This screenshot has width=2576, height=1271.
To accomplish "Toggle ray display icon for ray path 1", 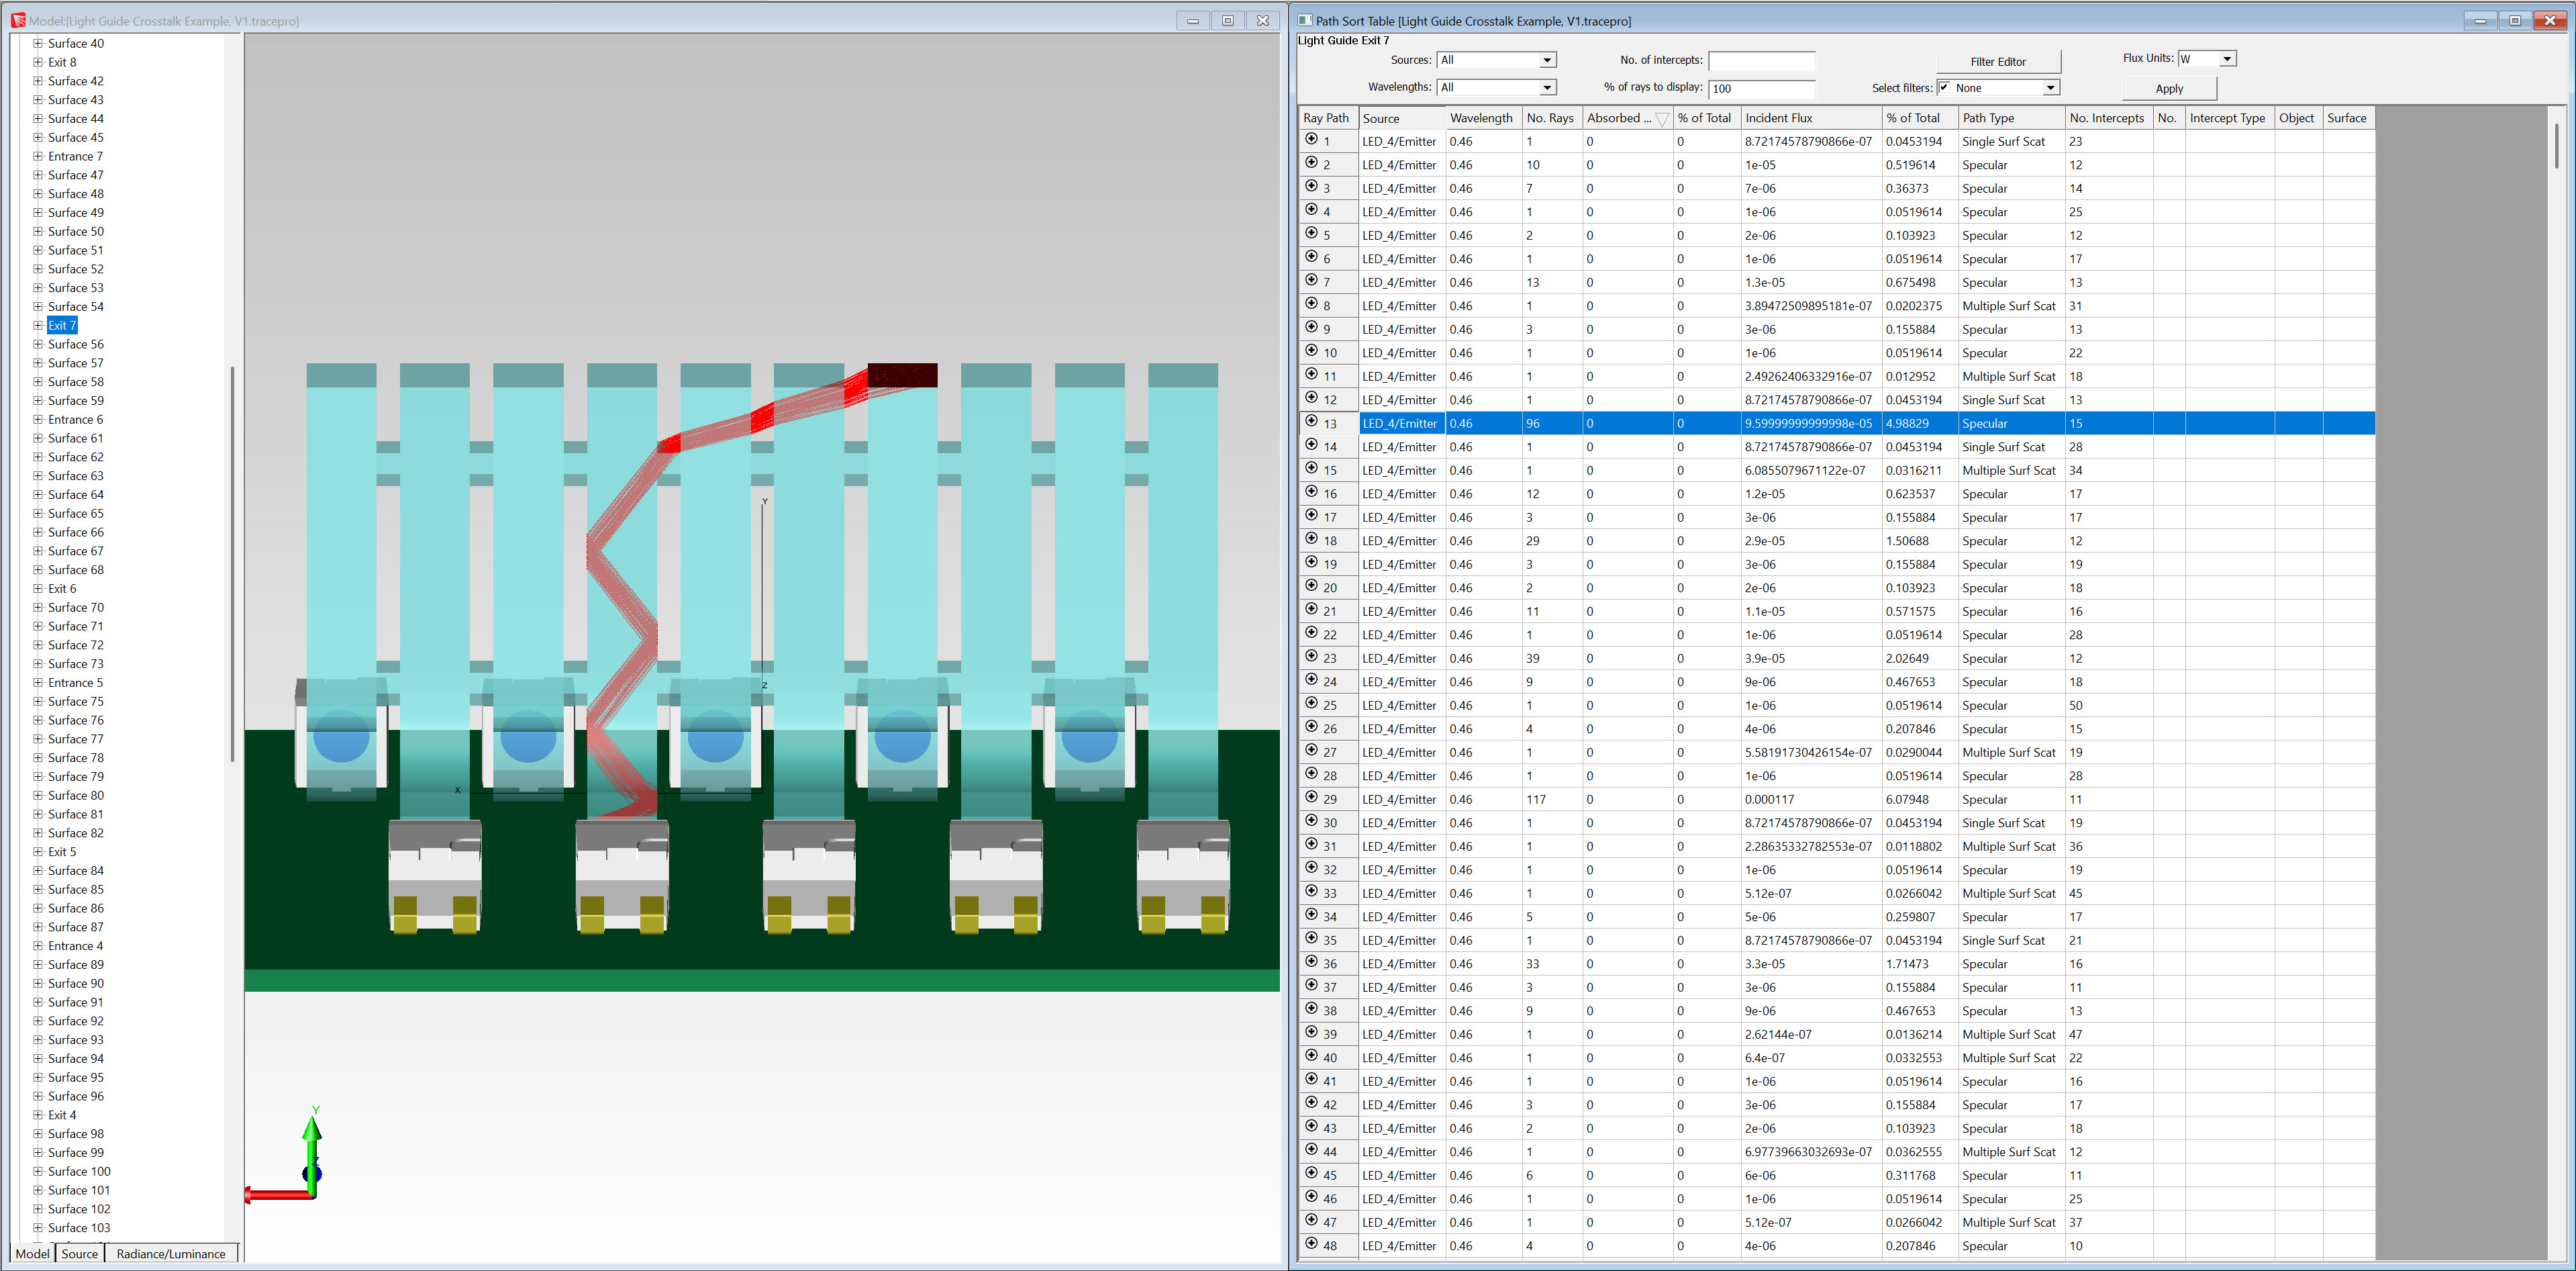I will pos(1311,140).
